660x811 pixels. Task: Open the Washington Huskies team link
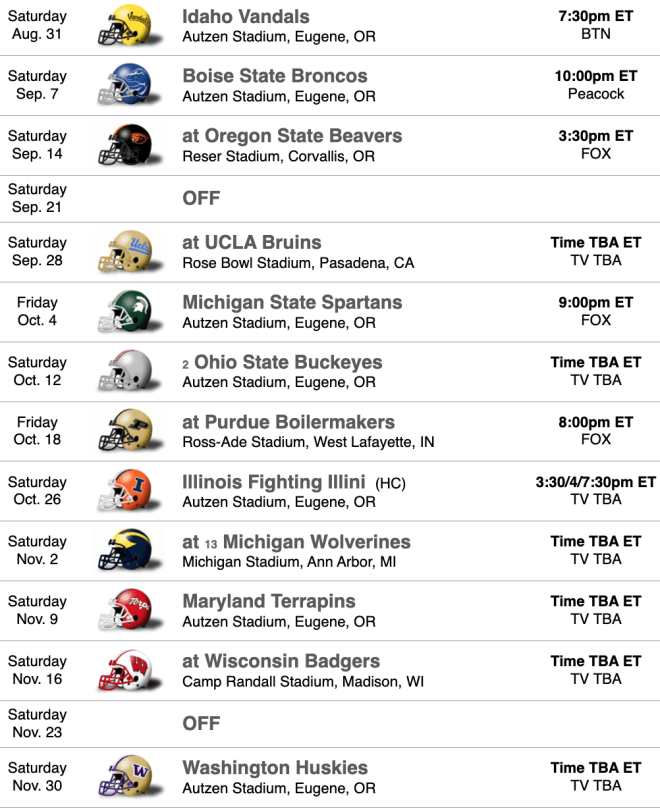pyautogui.click(x=275, y=768)
